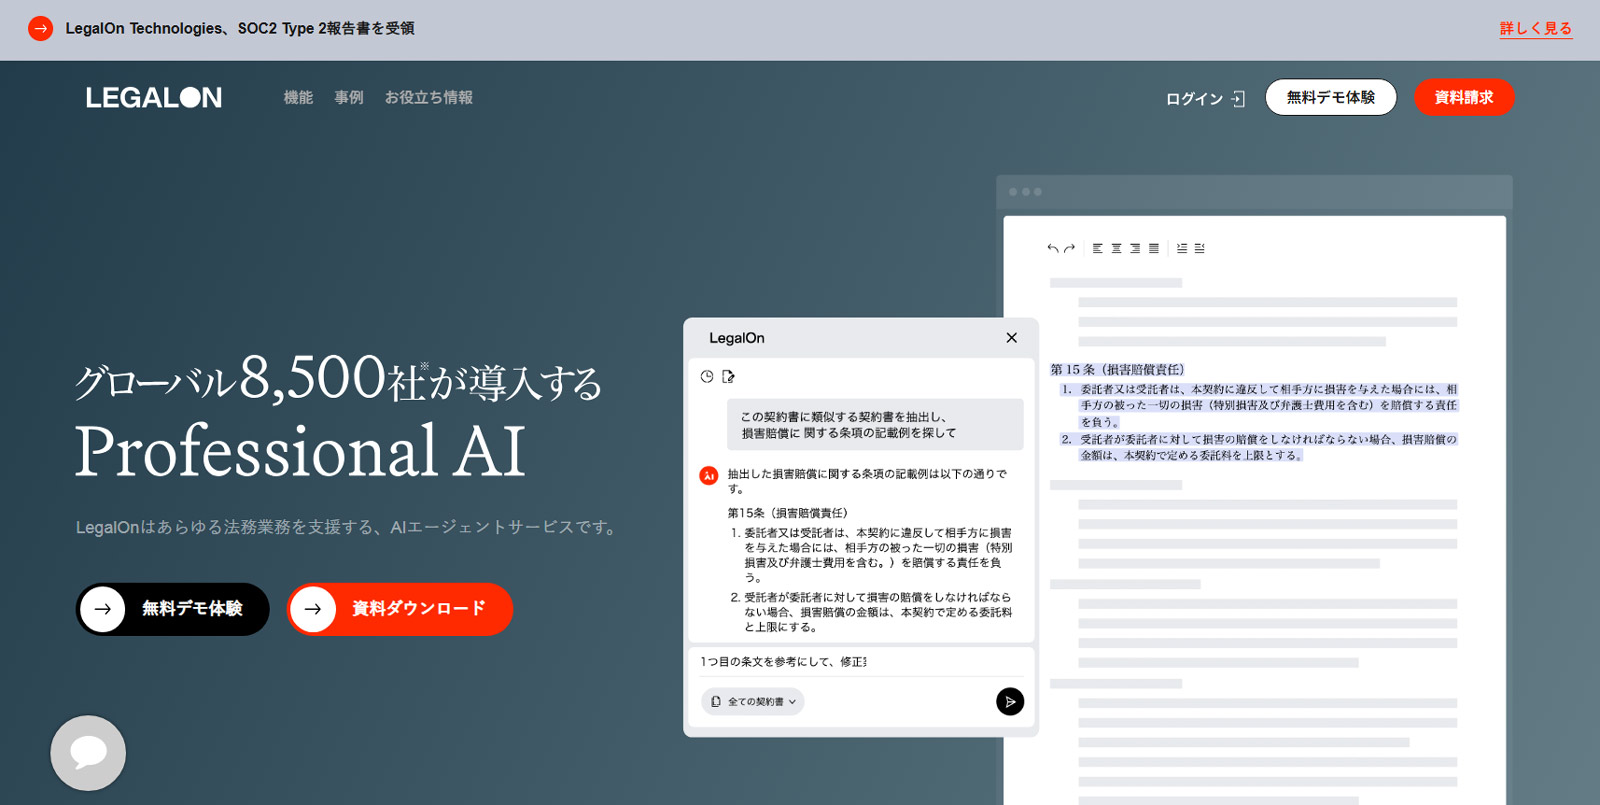Open the chat bubble widget
This screenshot has width=1600, height=805.
(88, 753)
